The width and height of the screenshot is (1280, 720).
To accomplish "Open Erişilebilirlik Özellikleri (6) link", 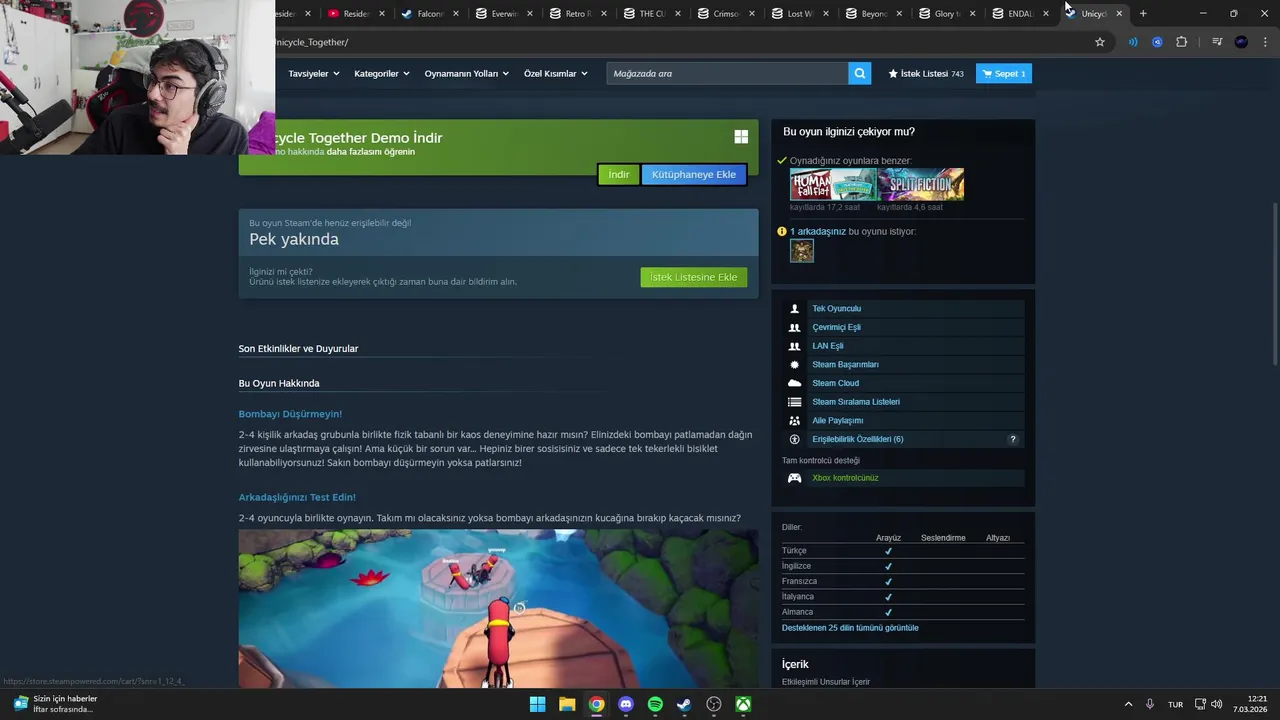I will pos(858,439).
